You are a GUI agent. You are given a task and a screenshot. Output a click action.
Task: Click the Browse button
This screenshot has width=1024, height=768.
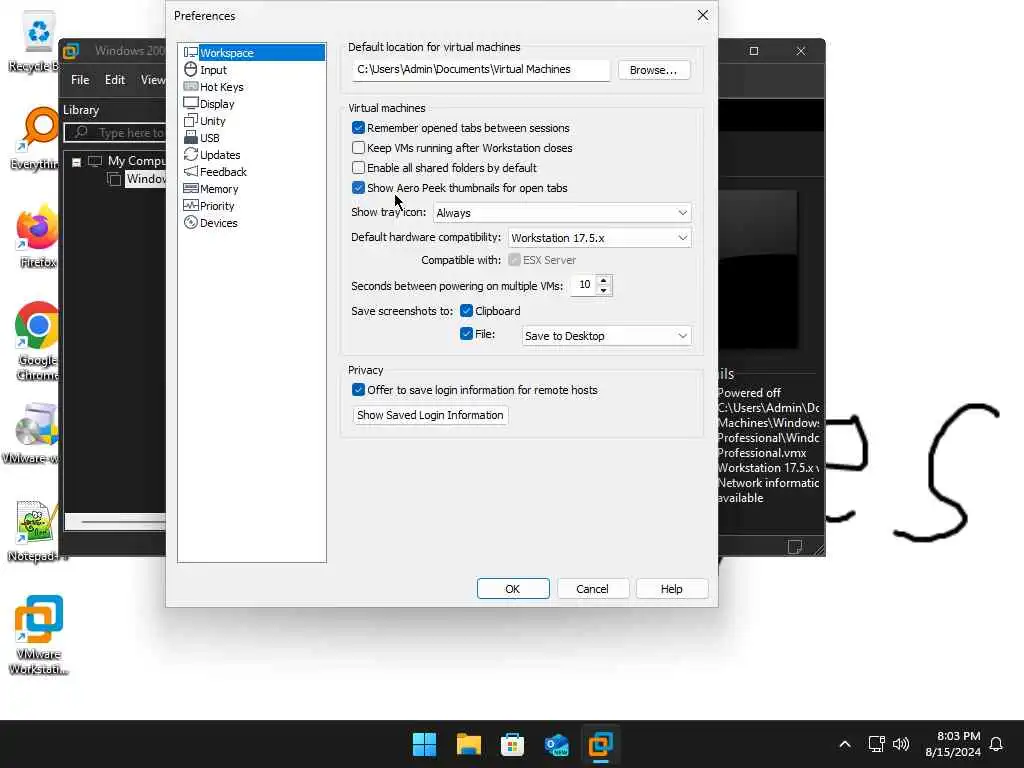[x=654, y=70]
